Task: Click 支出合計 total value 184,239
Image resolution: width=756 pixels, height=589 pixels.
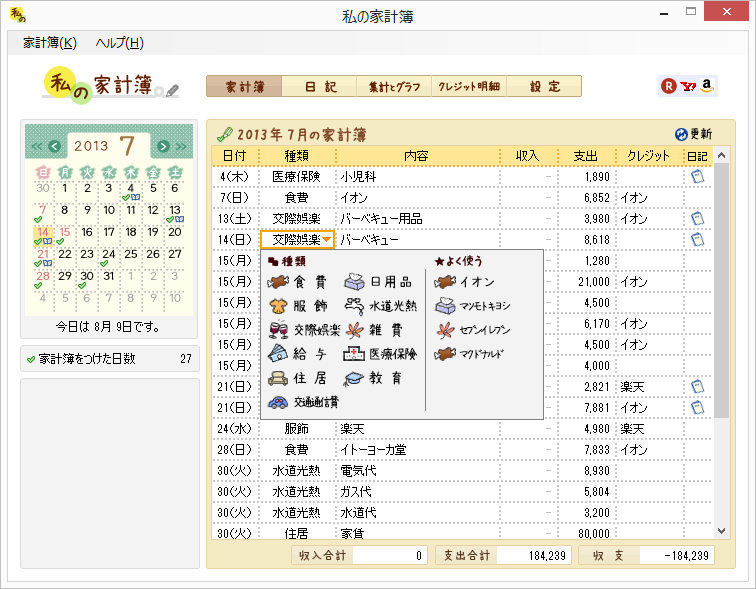Action: [x=534, y=556]
